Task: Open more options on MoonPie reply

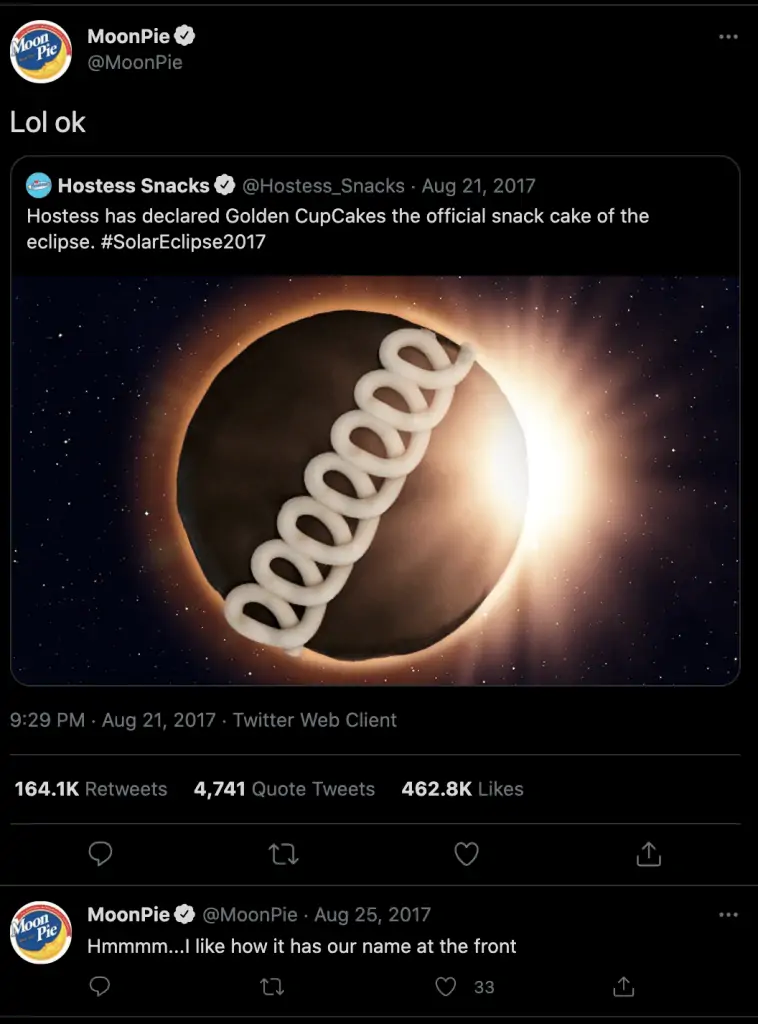Action: (x=728, y=915)
